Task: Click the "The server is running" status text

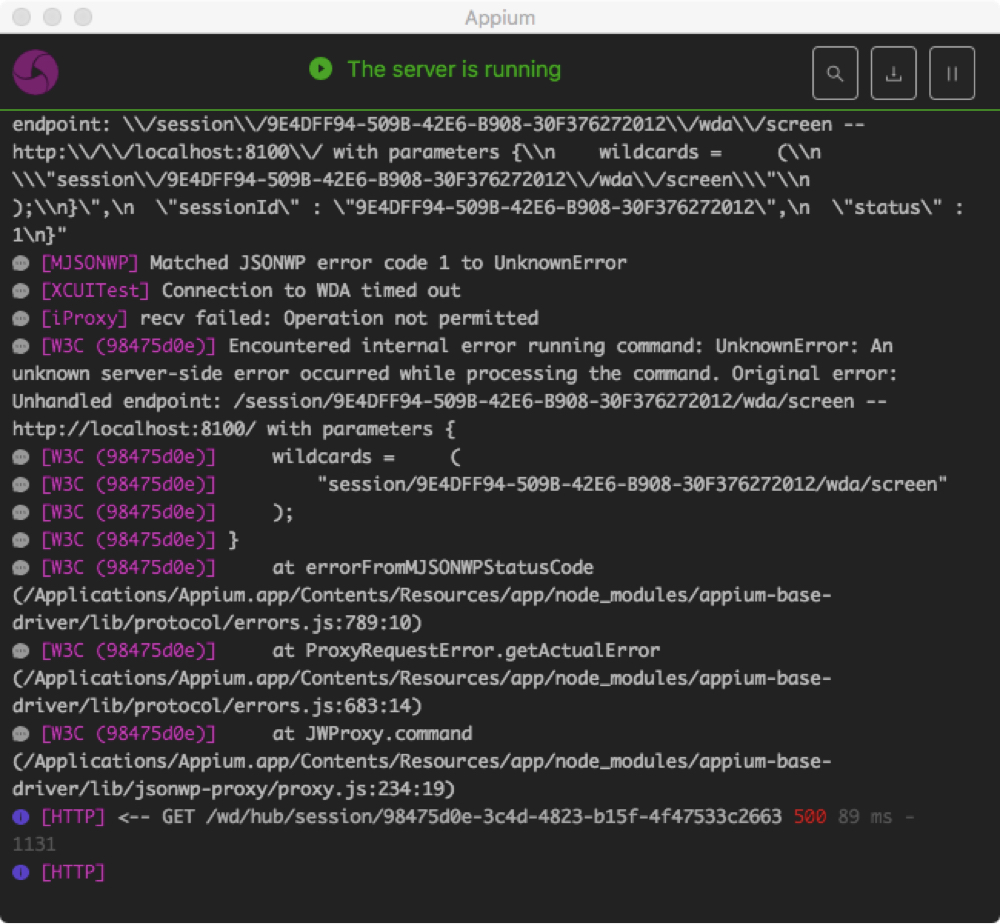Action: pyautogui.click(x=454, y=69)
